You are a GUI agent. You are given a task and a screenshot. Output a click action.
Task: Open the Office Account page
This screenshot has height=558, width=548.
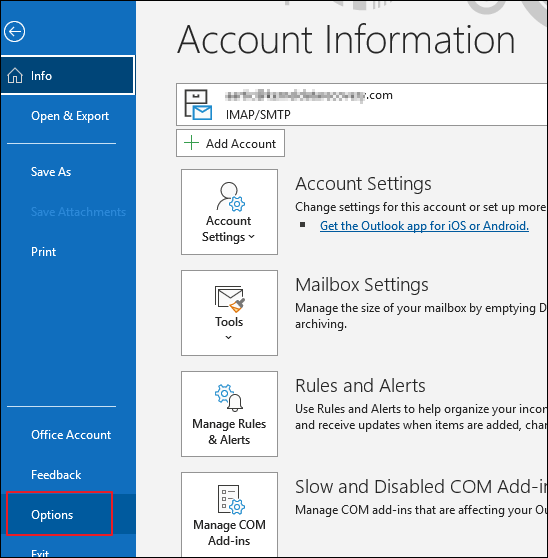71,435
